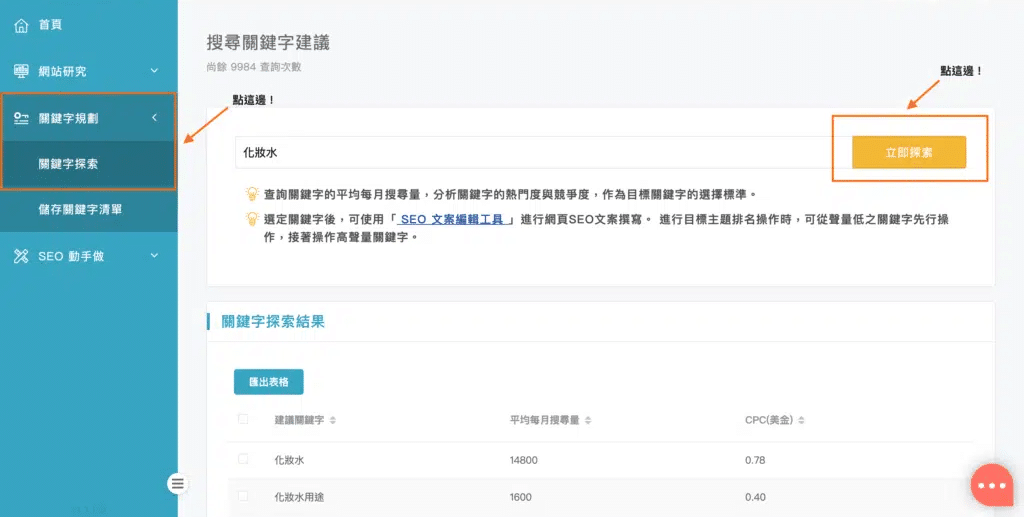Image resolution: width=1024 pixels, height=517 pixels.
Task: Click the SEO 動手做 tools icon
Action: pyautogui.click(x=21, y=256)
